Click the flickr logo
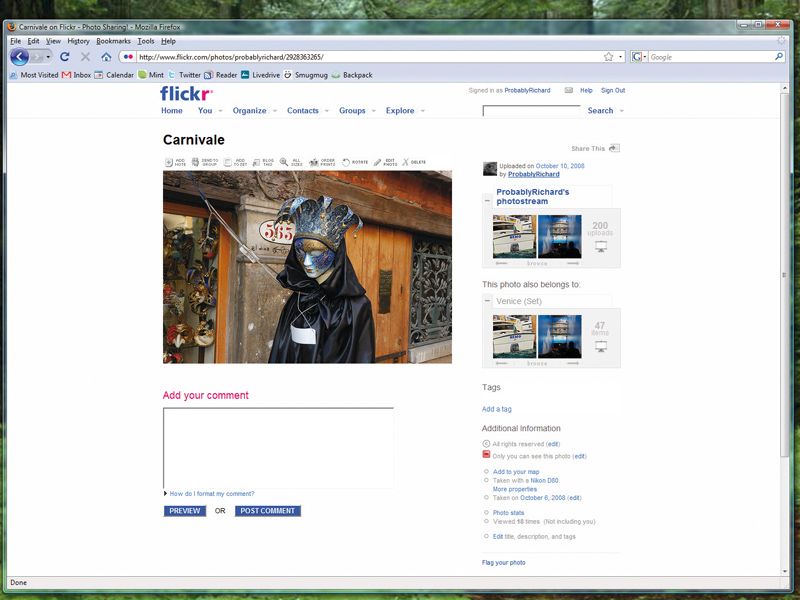Image resolution: width=800 pixels, height=600 pixels. [186, 93]
